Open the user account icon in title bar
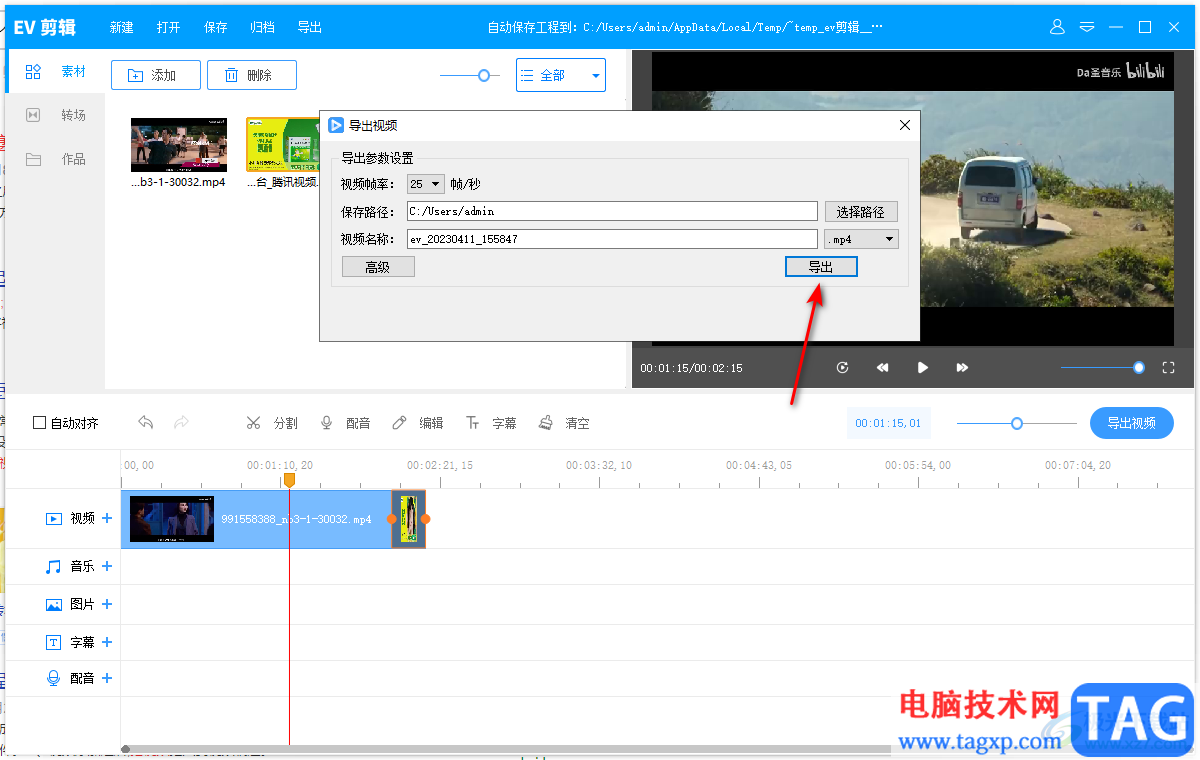 click(x=1057, y=27)
